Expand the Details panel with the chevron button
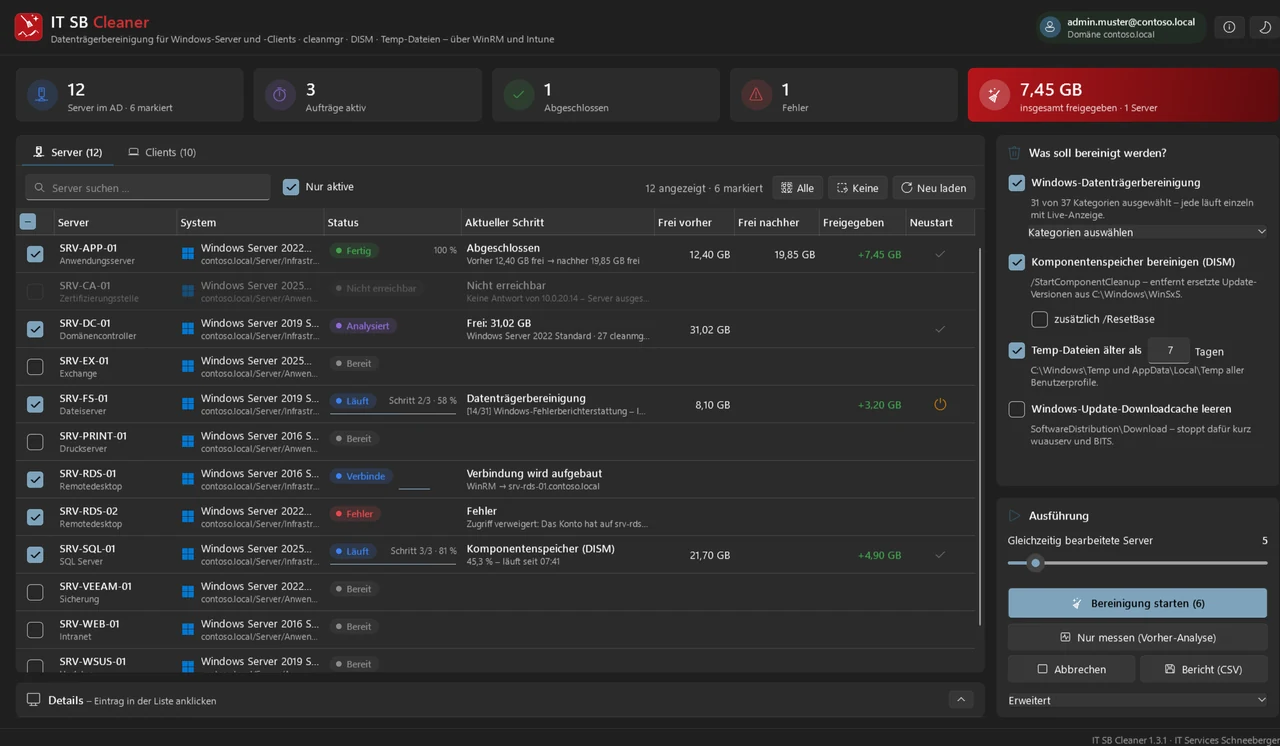This screenshot has width=1280, height=746. click(x=960, y=700)
